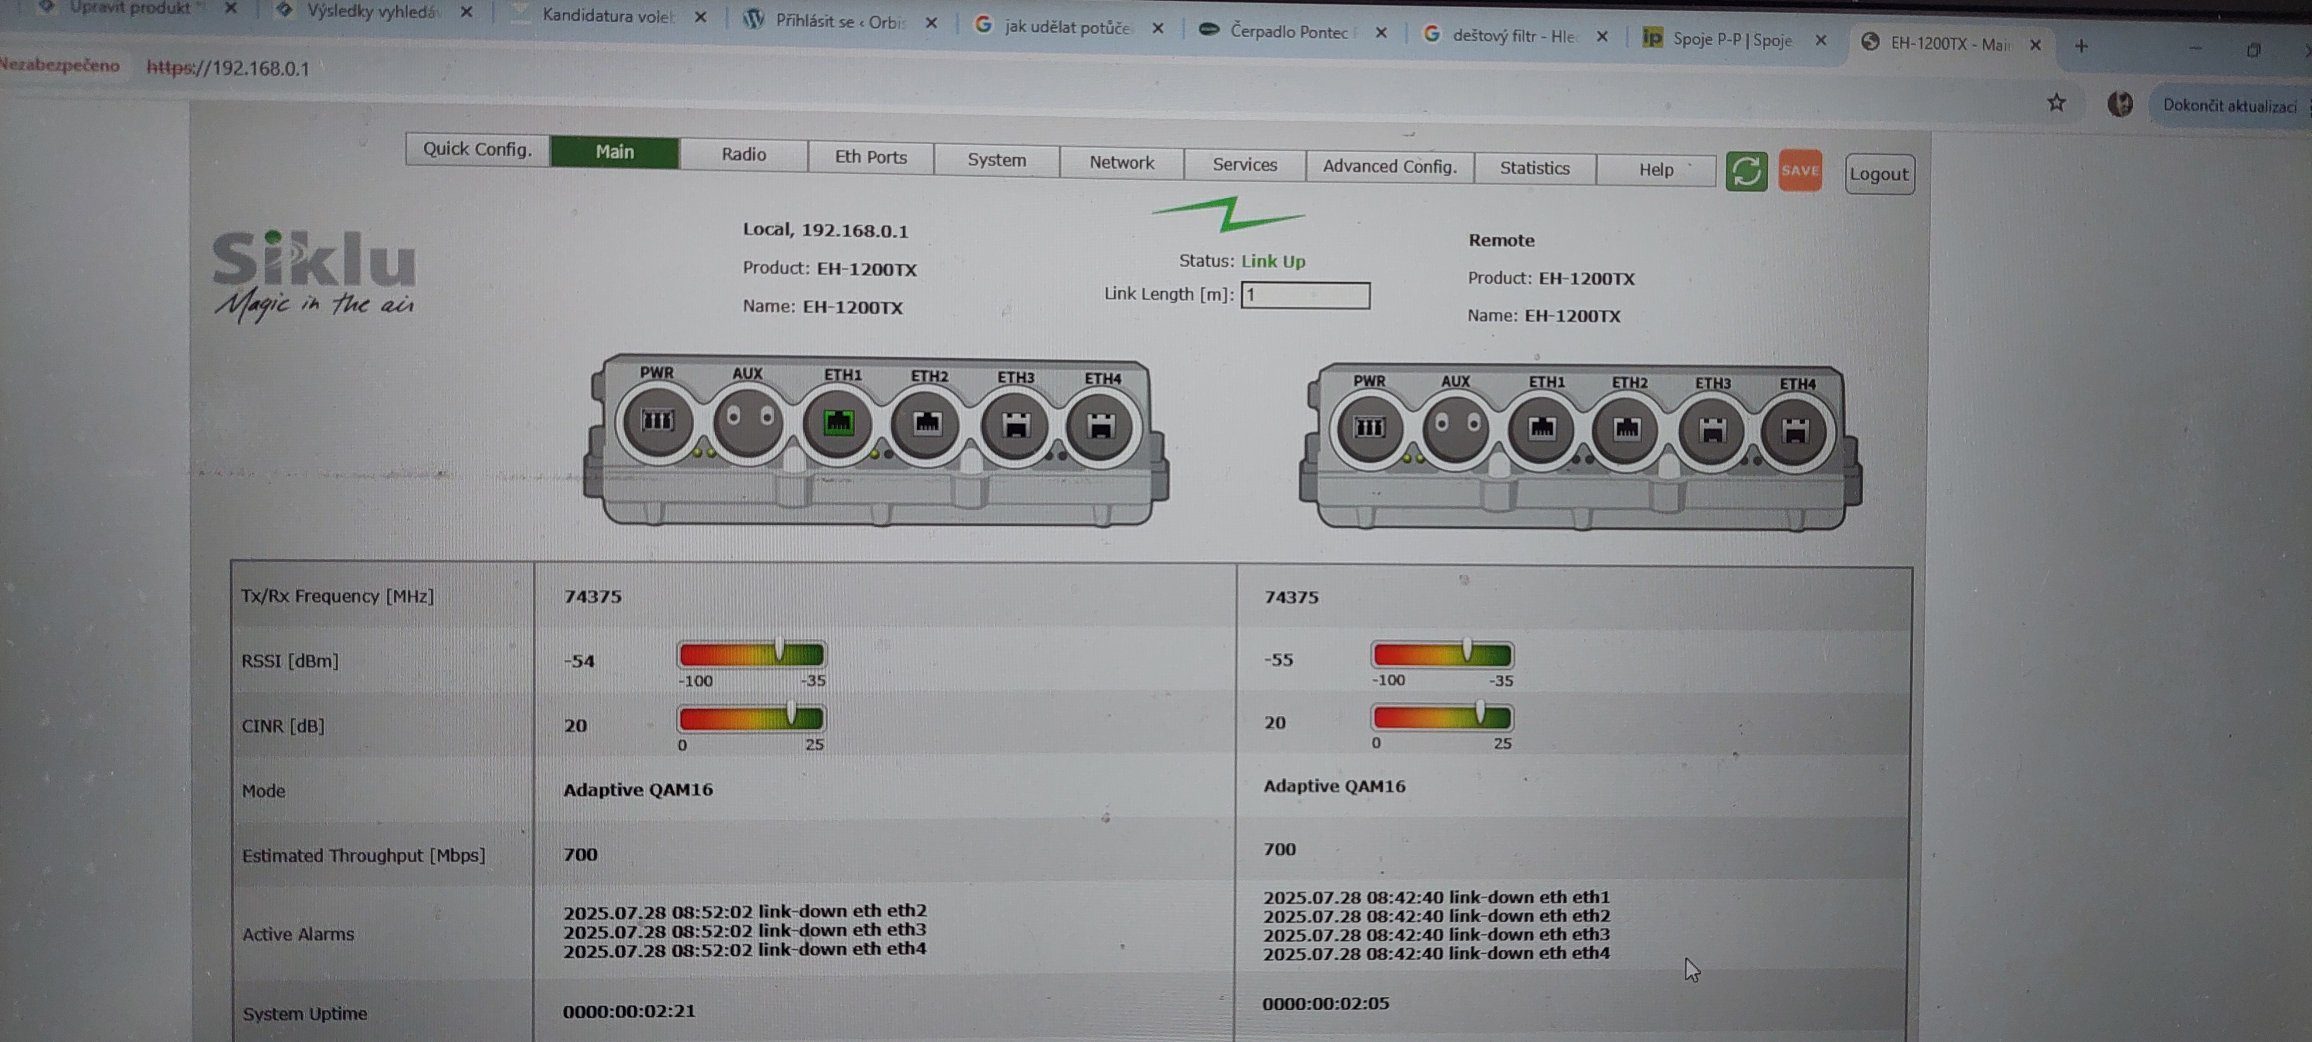Click Local Adaptive QAM16 mode value
2312x1042 pixels.
[x=638, y=789]
